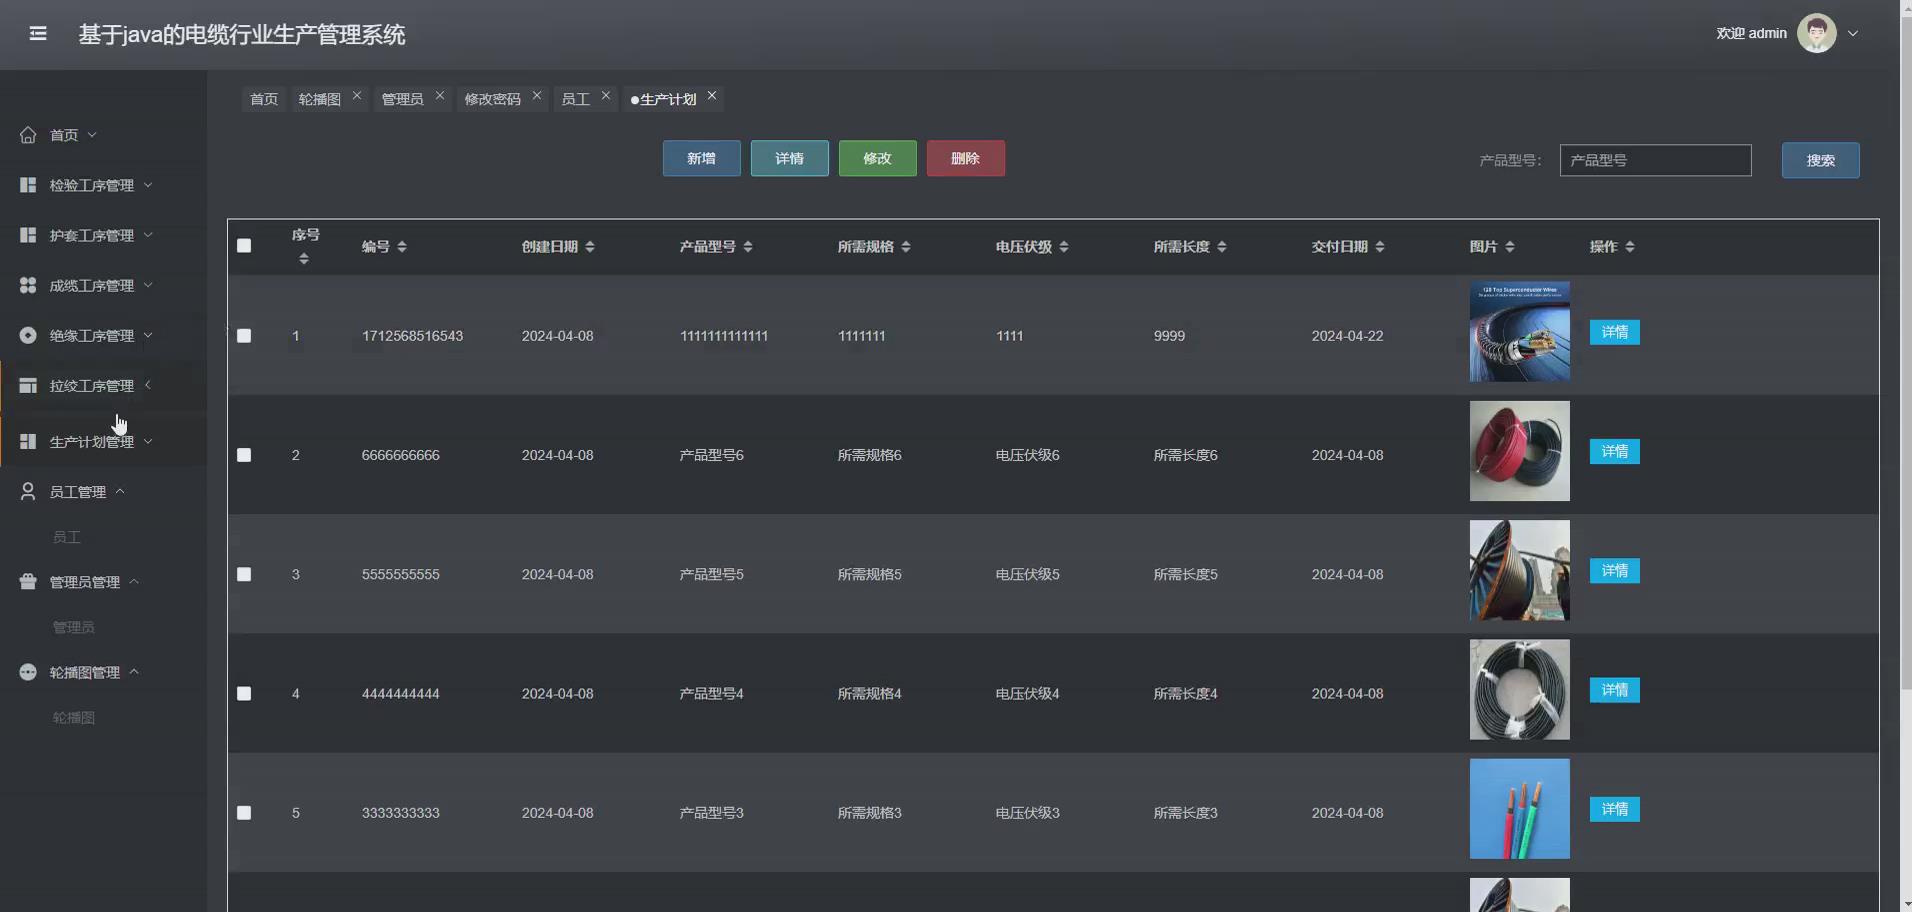Click the 所需规格 sort arrows
The height and width of the screenshot is (912, 1912).
click(x=906, y=247)
